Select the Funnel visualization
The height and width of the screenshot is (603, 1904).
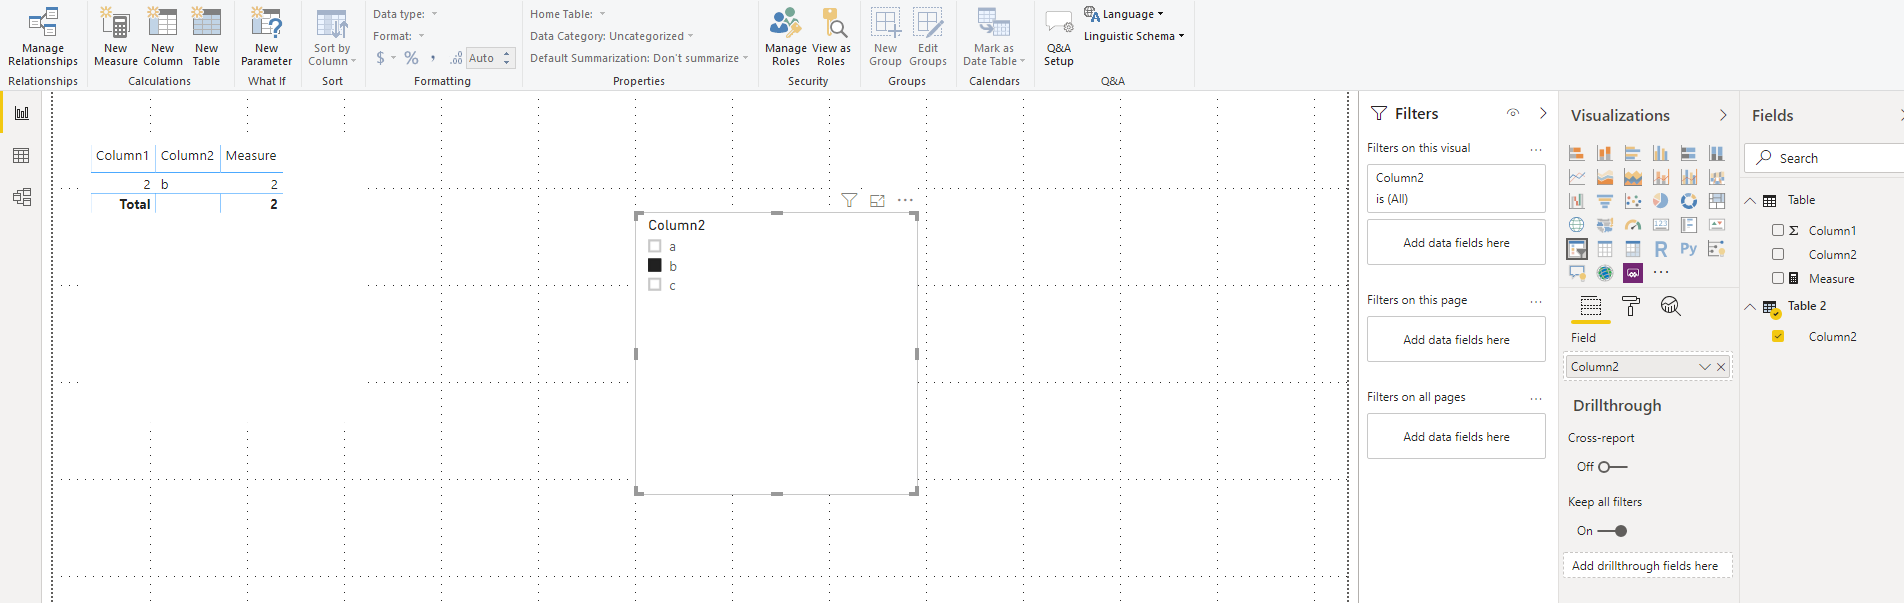coord(1605,201)
